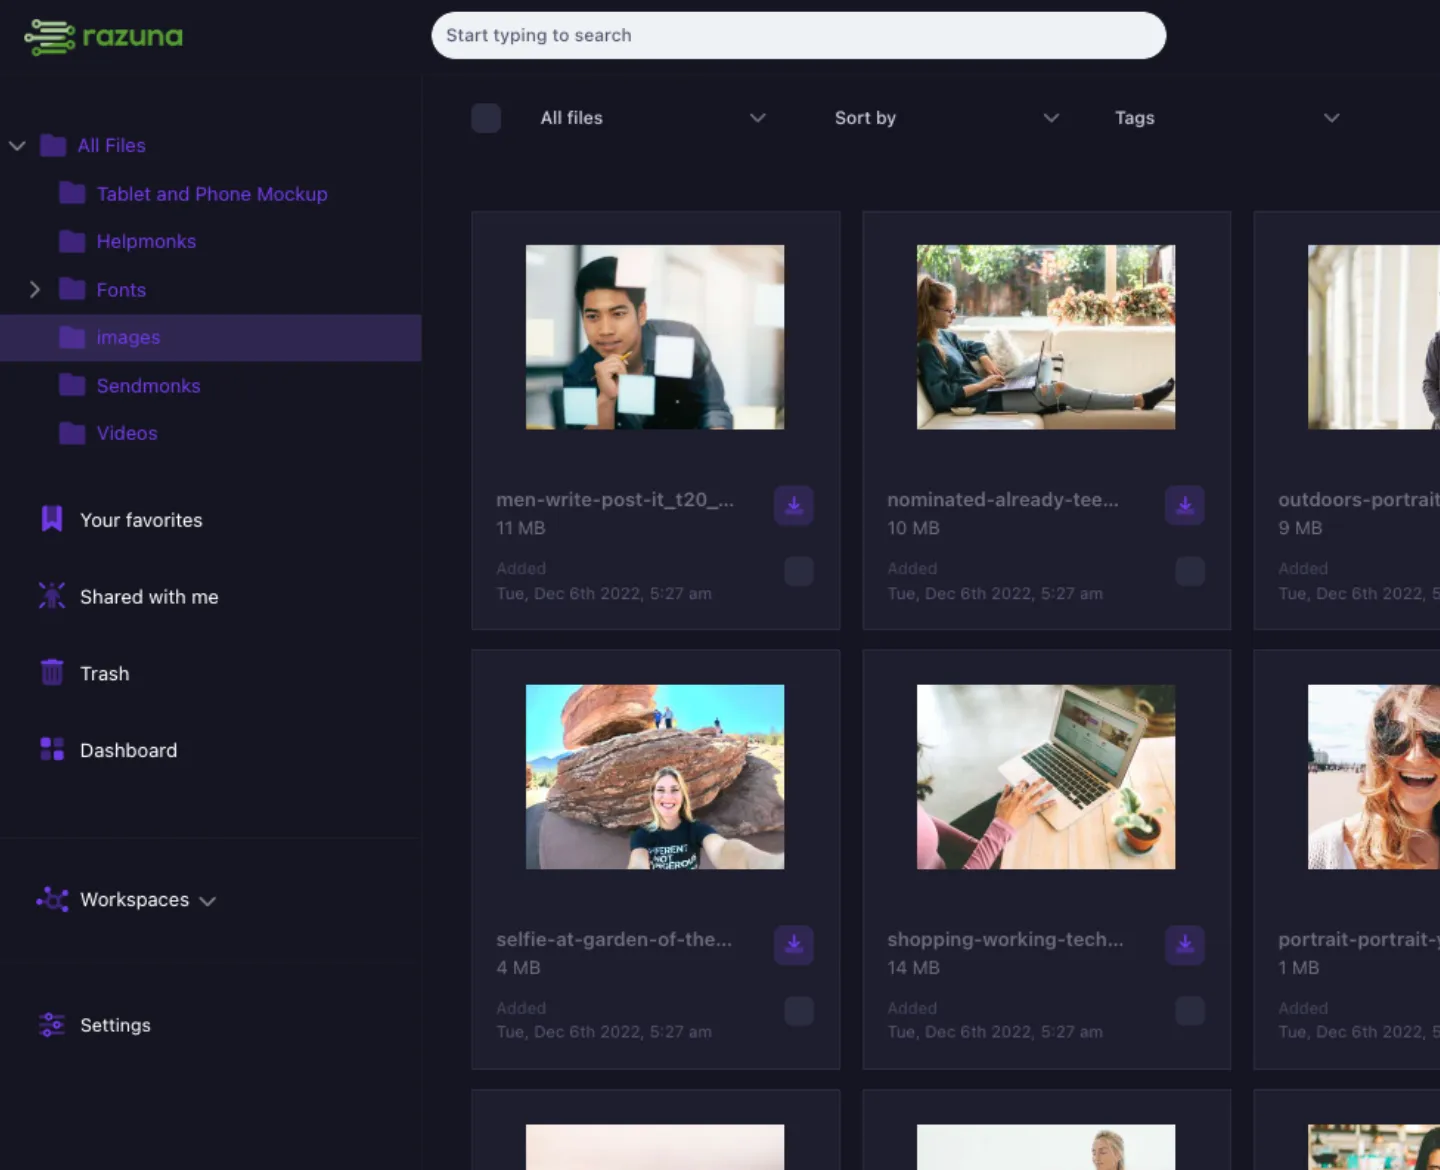The image size is (1440, 1170).
Task: Open the Helpmonks folder
Action: coord(146,241)
